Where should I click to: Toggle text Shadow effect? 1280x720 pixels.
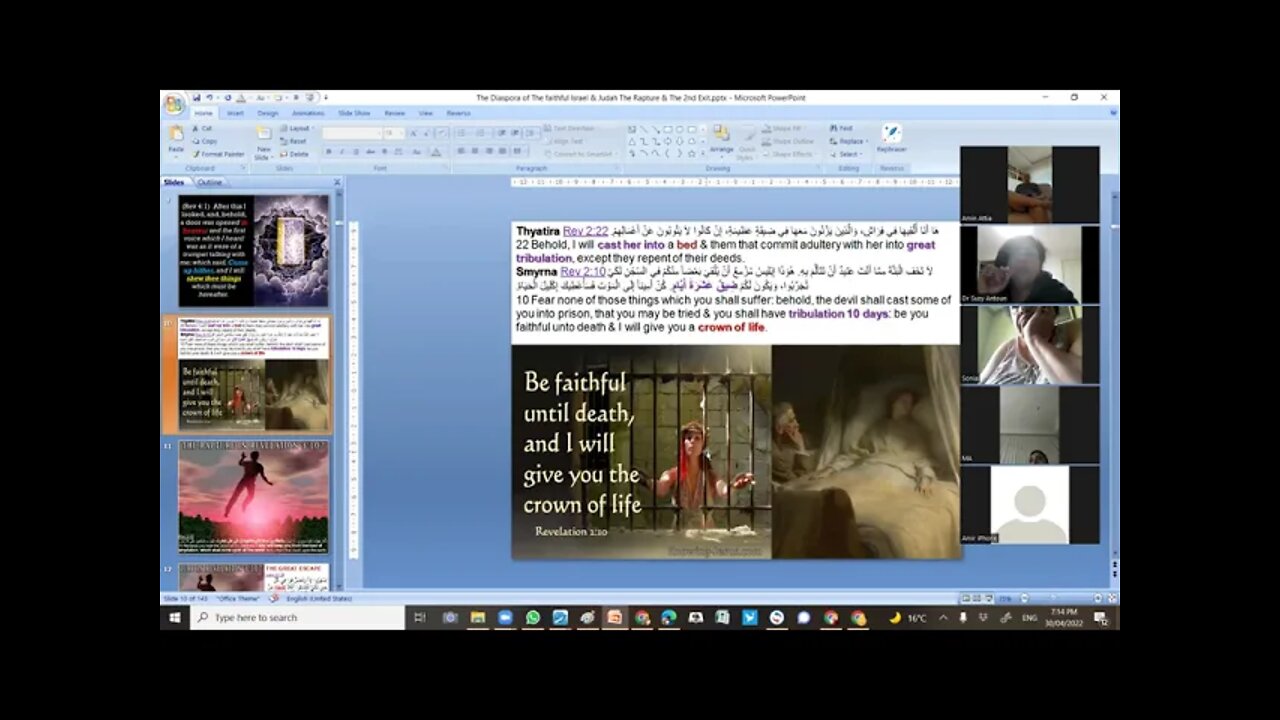coord(384,152)
